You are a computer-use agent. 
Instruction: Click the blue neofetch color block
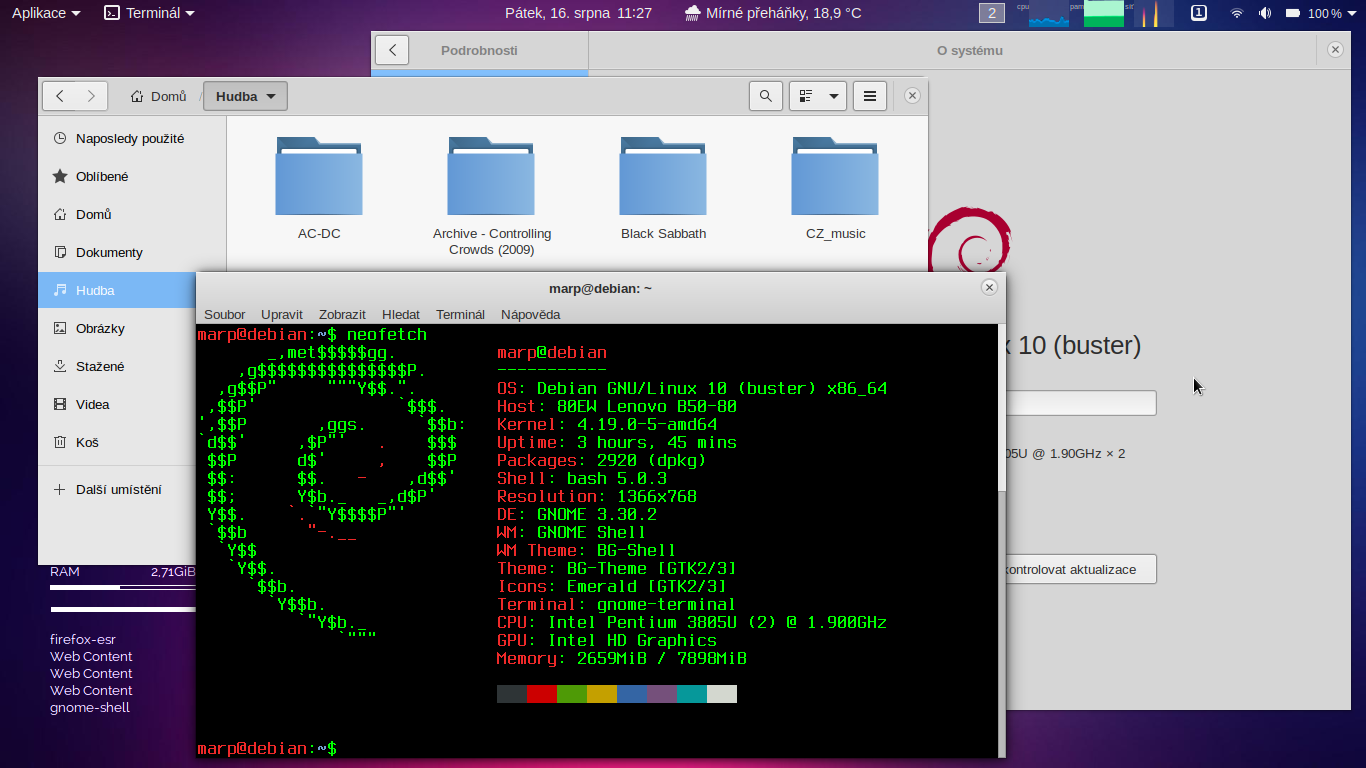(632, 694)
